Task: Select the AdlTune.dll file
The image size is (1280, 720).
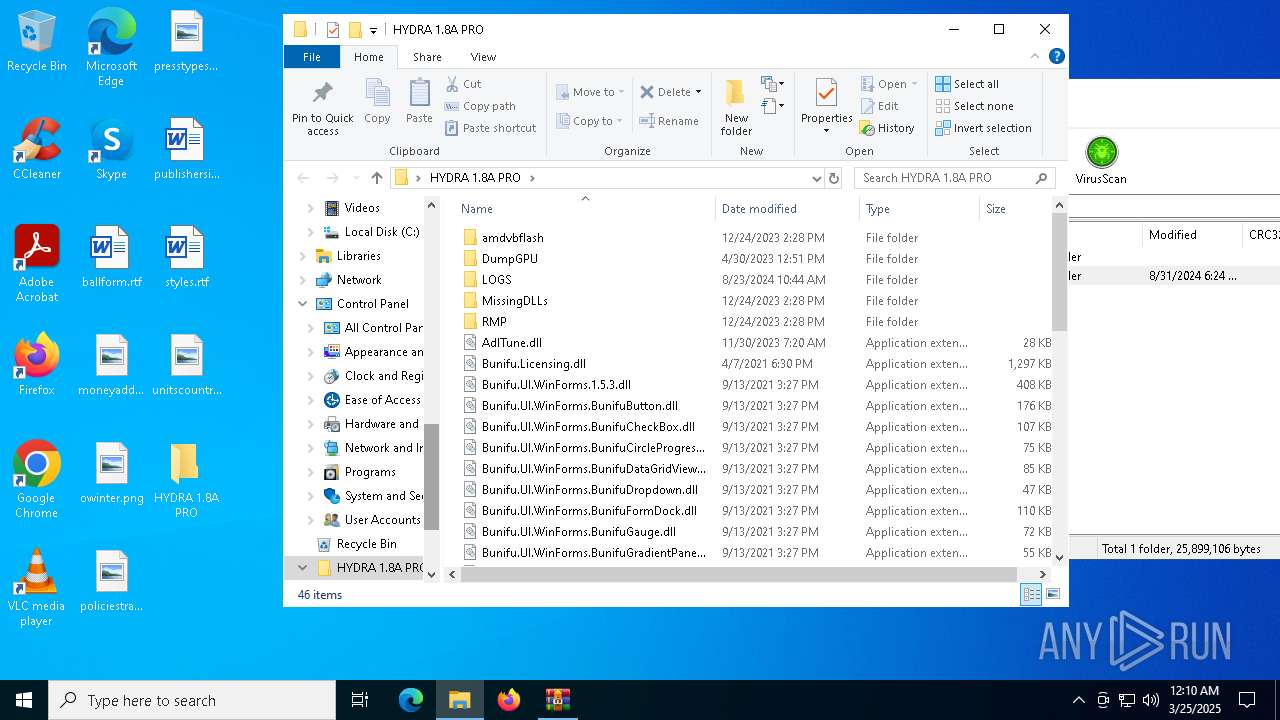Action: (511, 343)
